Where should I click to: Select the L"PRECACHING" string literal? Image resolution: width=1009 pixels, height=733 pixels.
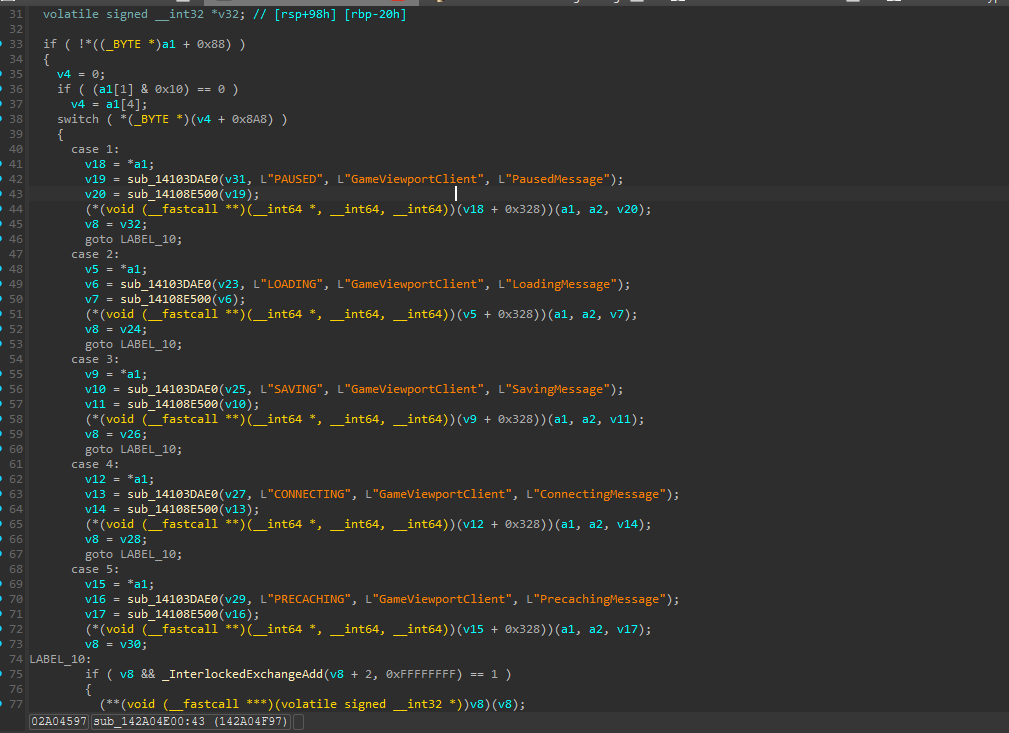coord(305,599)
